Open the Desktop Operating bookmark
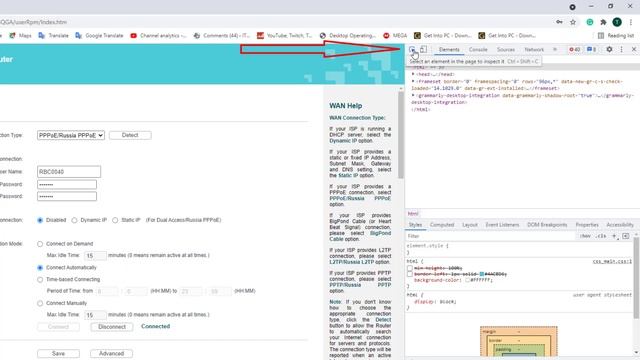Viewport: 640px width, 360px height. pos(348,36)
